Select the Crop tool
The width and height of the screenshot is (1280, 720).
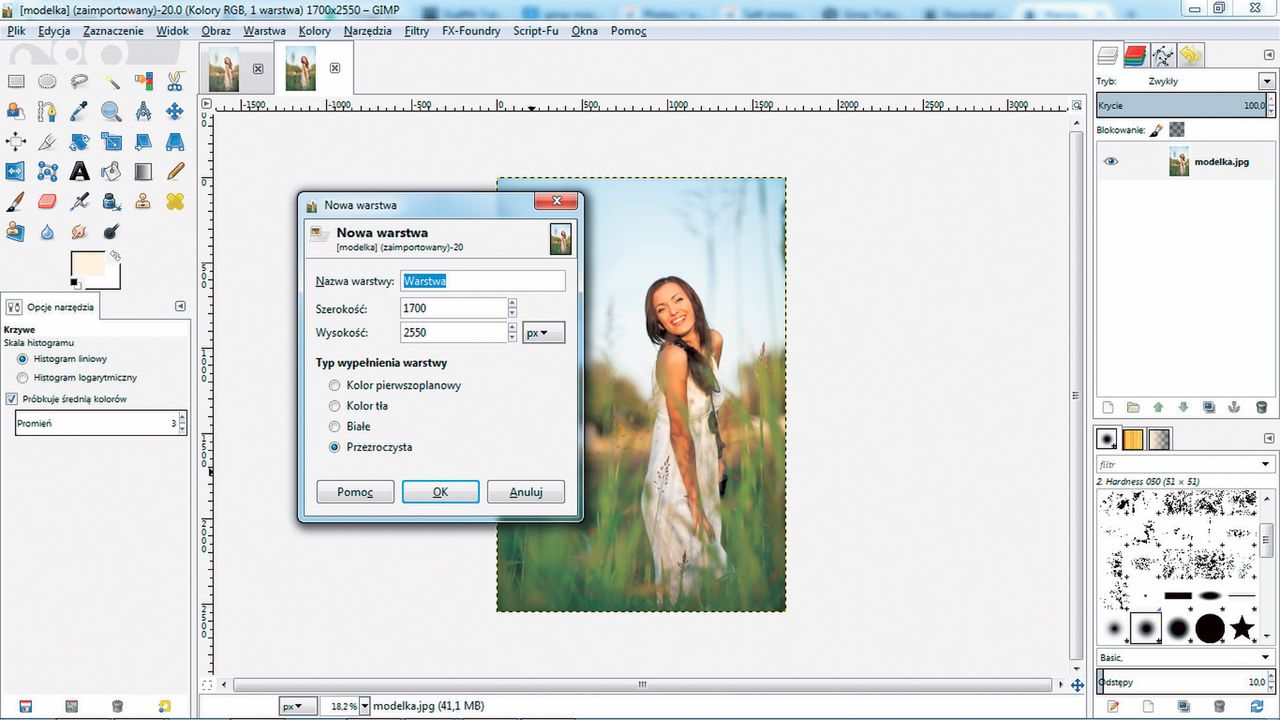47,142
